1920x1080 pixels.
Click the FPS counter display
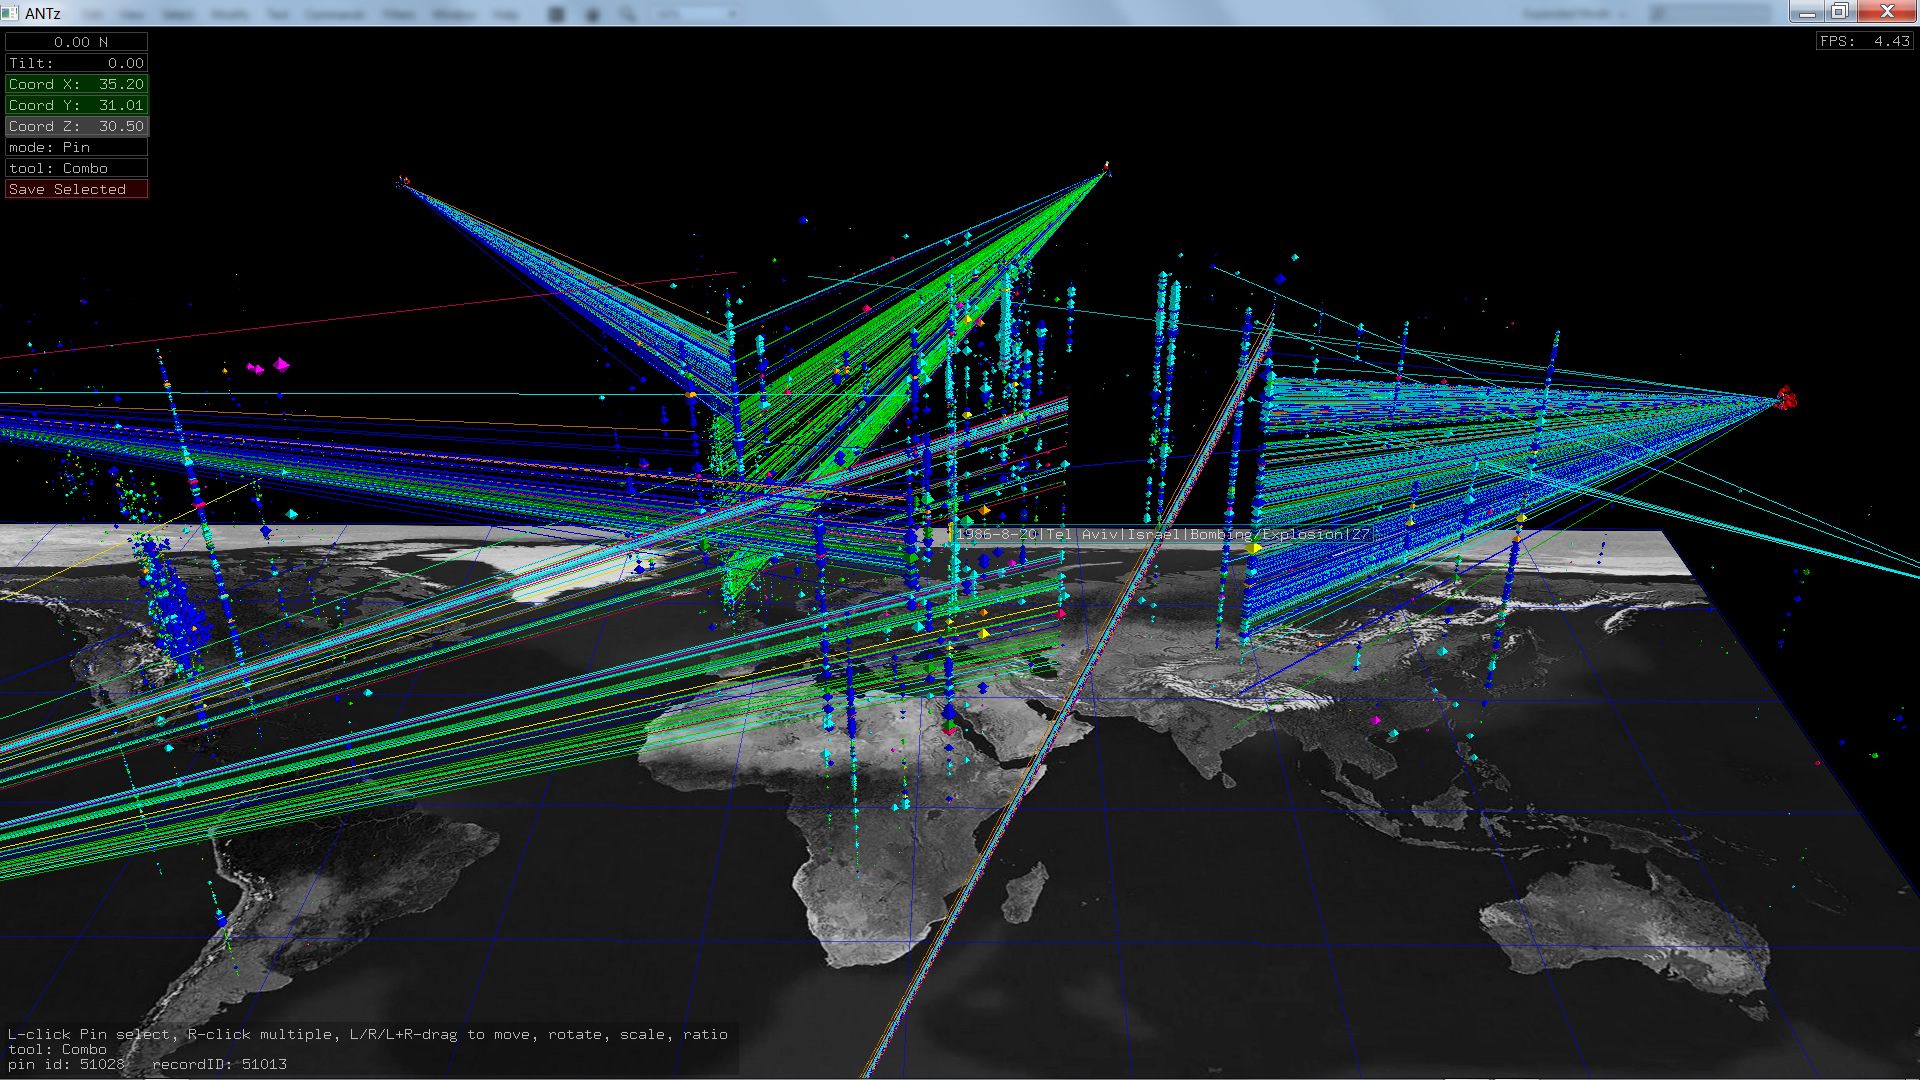pyautogui.click(x=1864, y=41)
